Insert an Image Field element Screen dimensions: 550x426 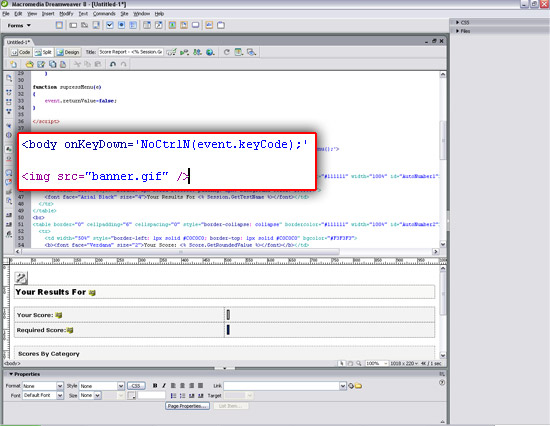pyautogui.click(x=172, y=25)
